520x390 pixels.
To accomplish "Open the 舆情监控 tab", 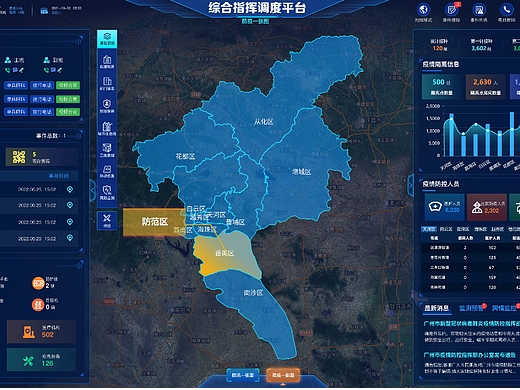I will click(504, 308).
